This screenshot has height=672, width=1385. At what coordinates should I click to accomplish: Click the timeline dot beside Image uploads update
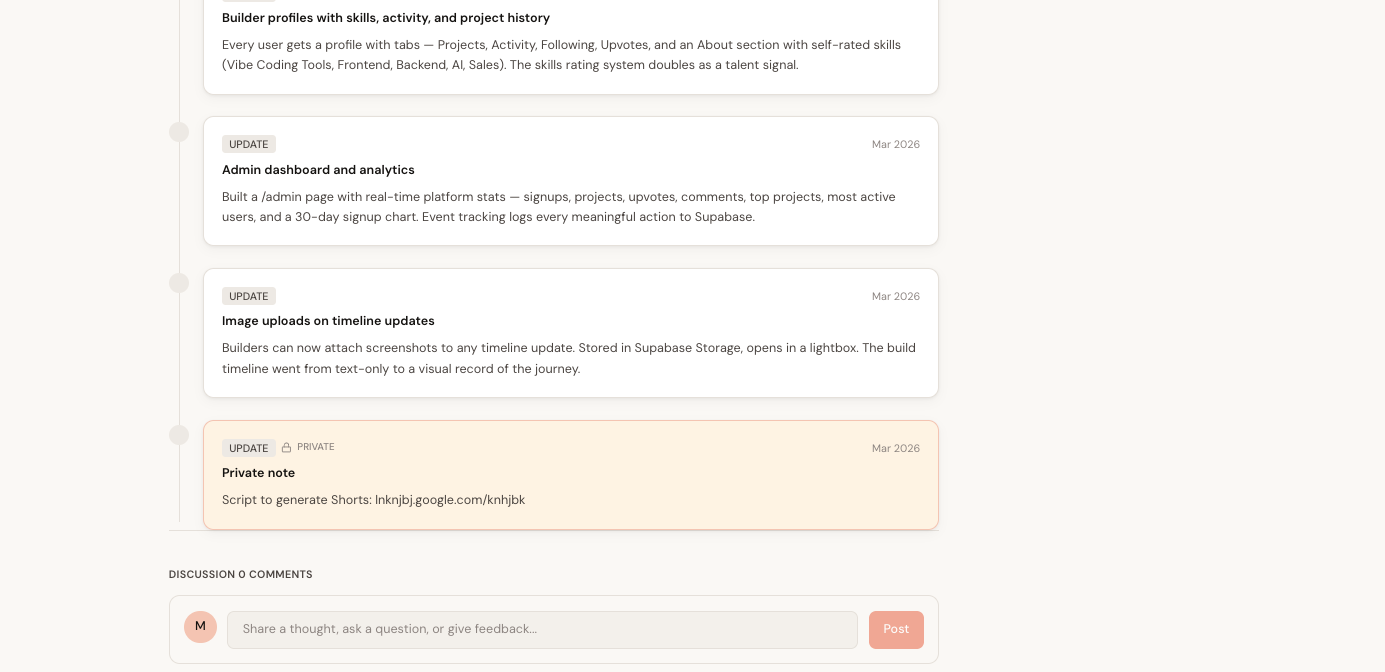[179, 283]
